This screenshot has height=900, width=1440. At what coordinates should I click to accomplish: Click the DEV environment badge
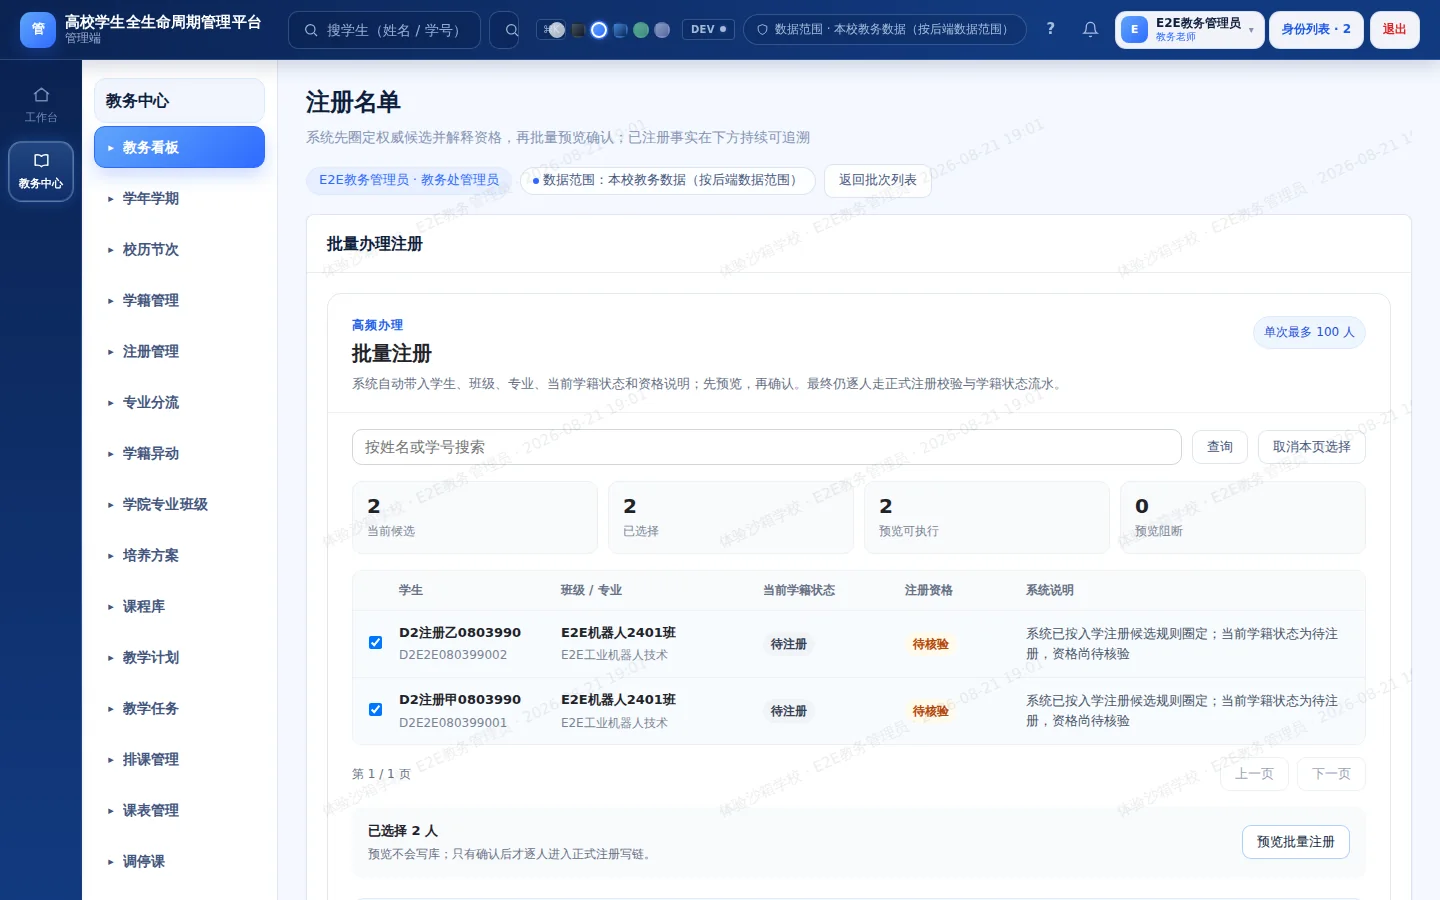click(x=708, y=30)
